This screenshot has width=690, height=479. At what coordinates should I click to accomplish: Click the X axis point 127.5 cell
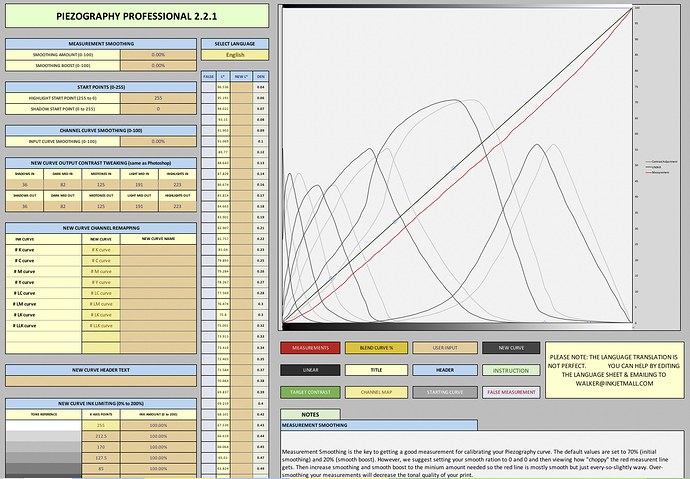(101, 458)
